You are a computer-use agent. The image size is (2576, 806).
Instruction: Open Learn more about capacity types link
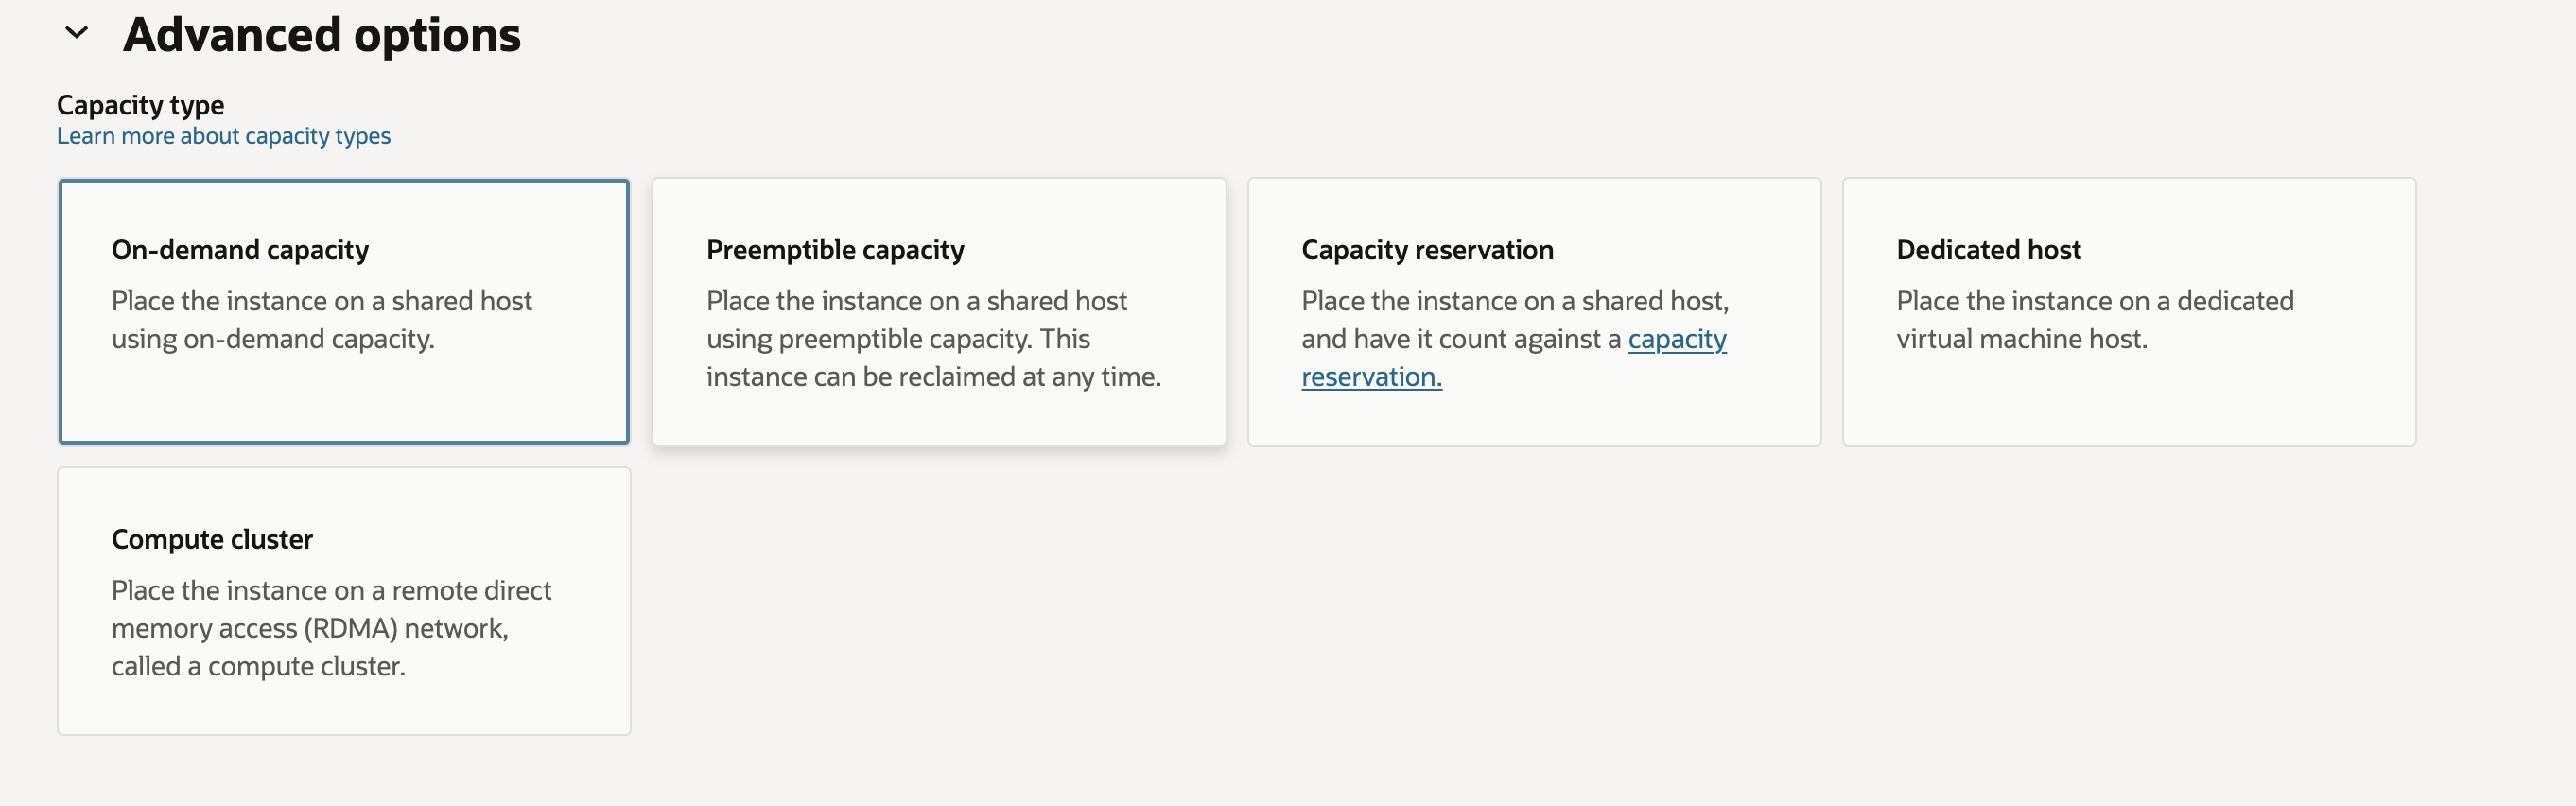pyautogui.click(x=223, y=136)
